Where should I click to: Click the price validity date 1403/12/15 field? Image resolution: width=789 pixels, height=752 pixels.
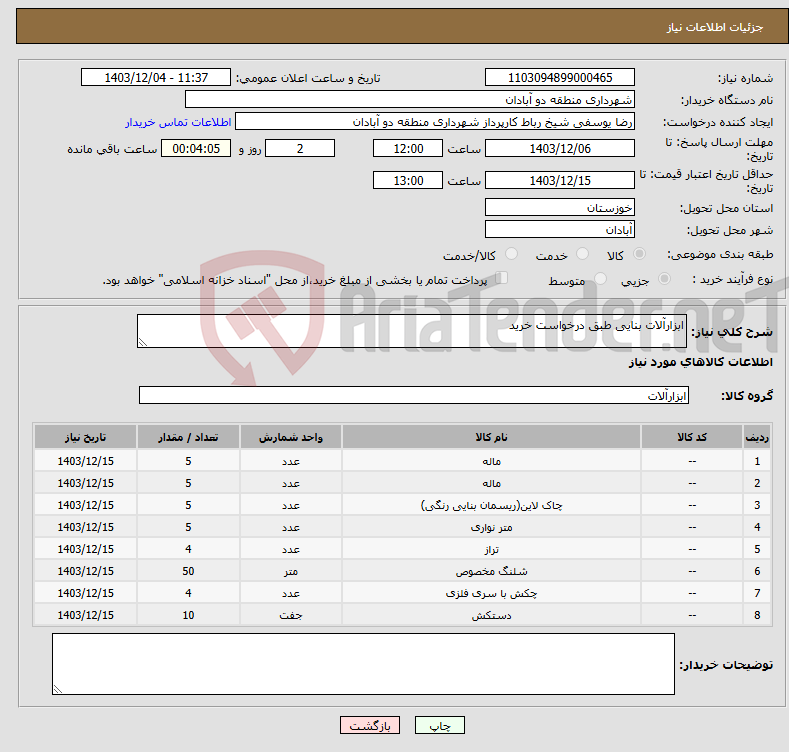click(x=560, y=180)
